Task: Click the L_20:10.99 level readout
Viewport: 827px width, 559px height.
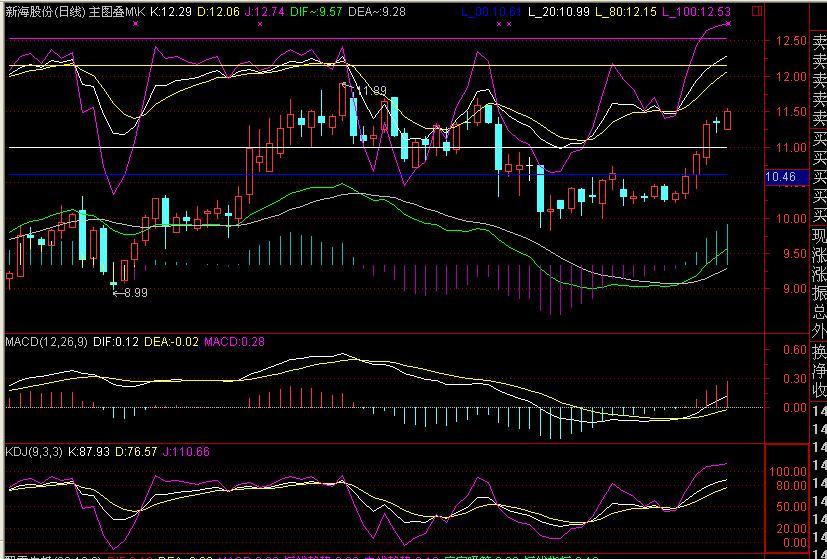Action: [x=558, y=11]
